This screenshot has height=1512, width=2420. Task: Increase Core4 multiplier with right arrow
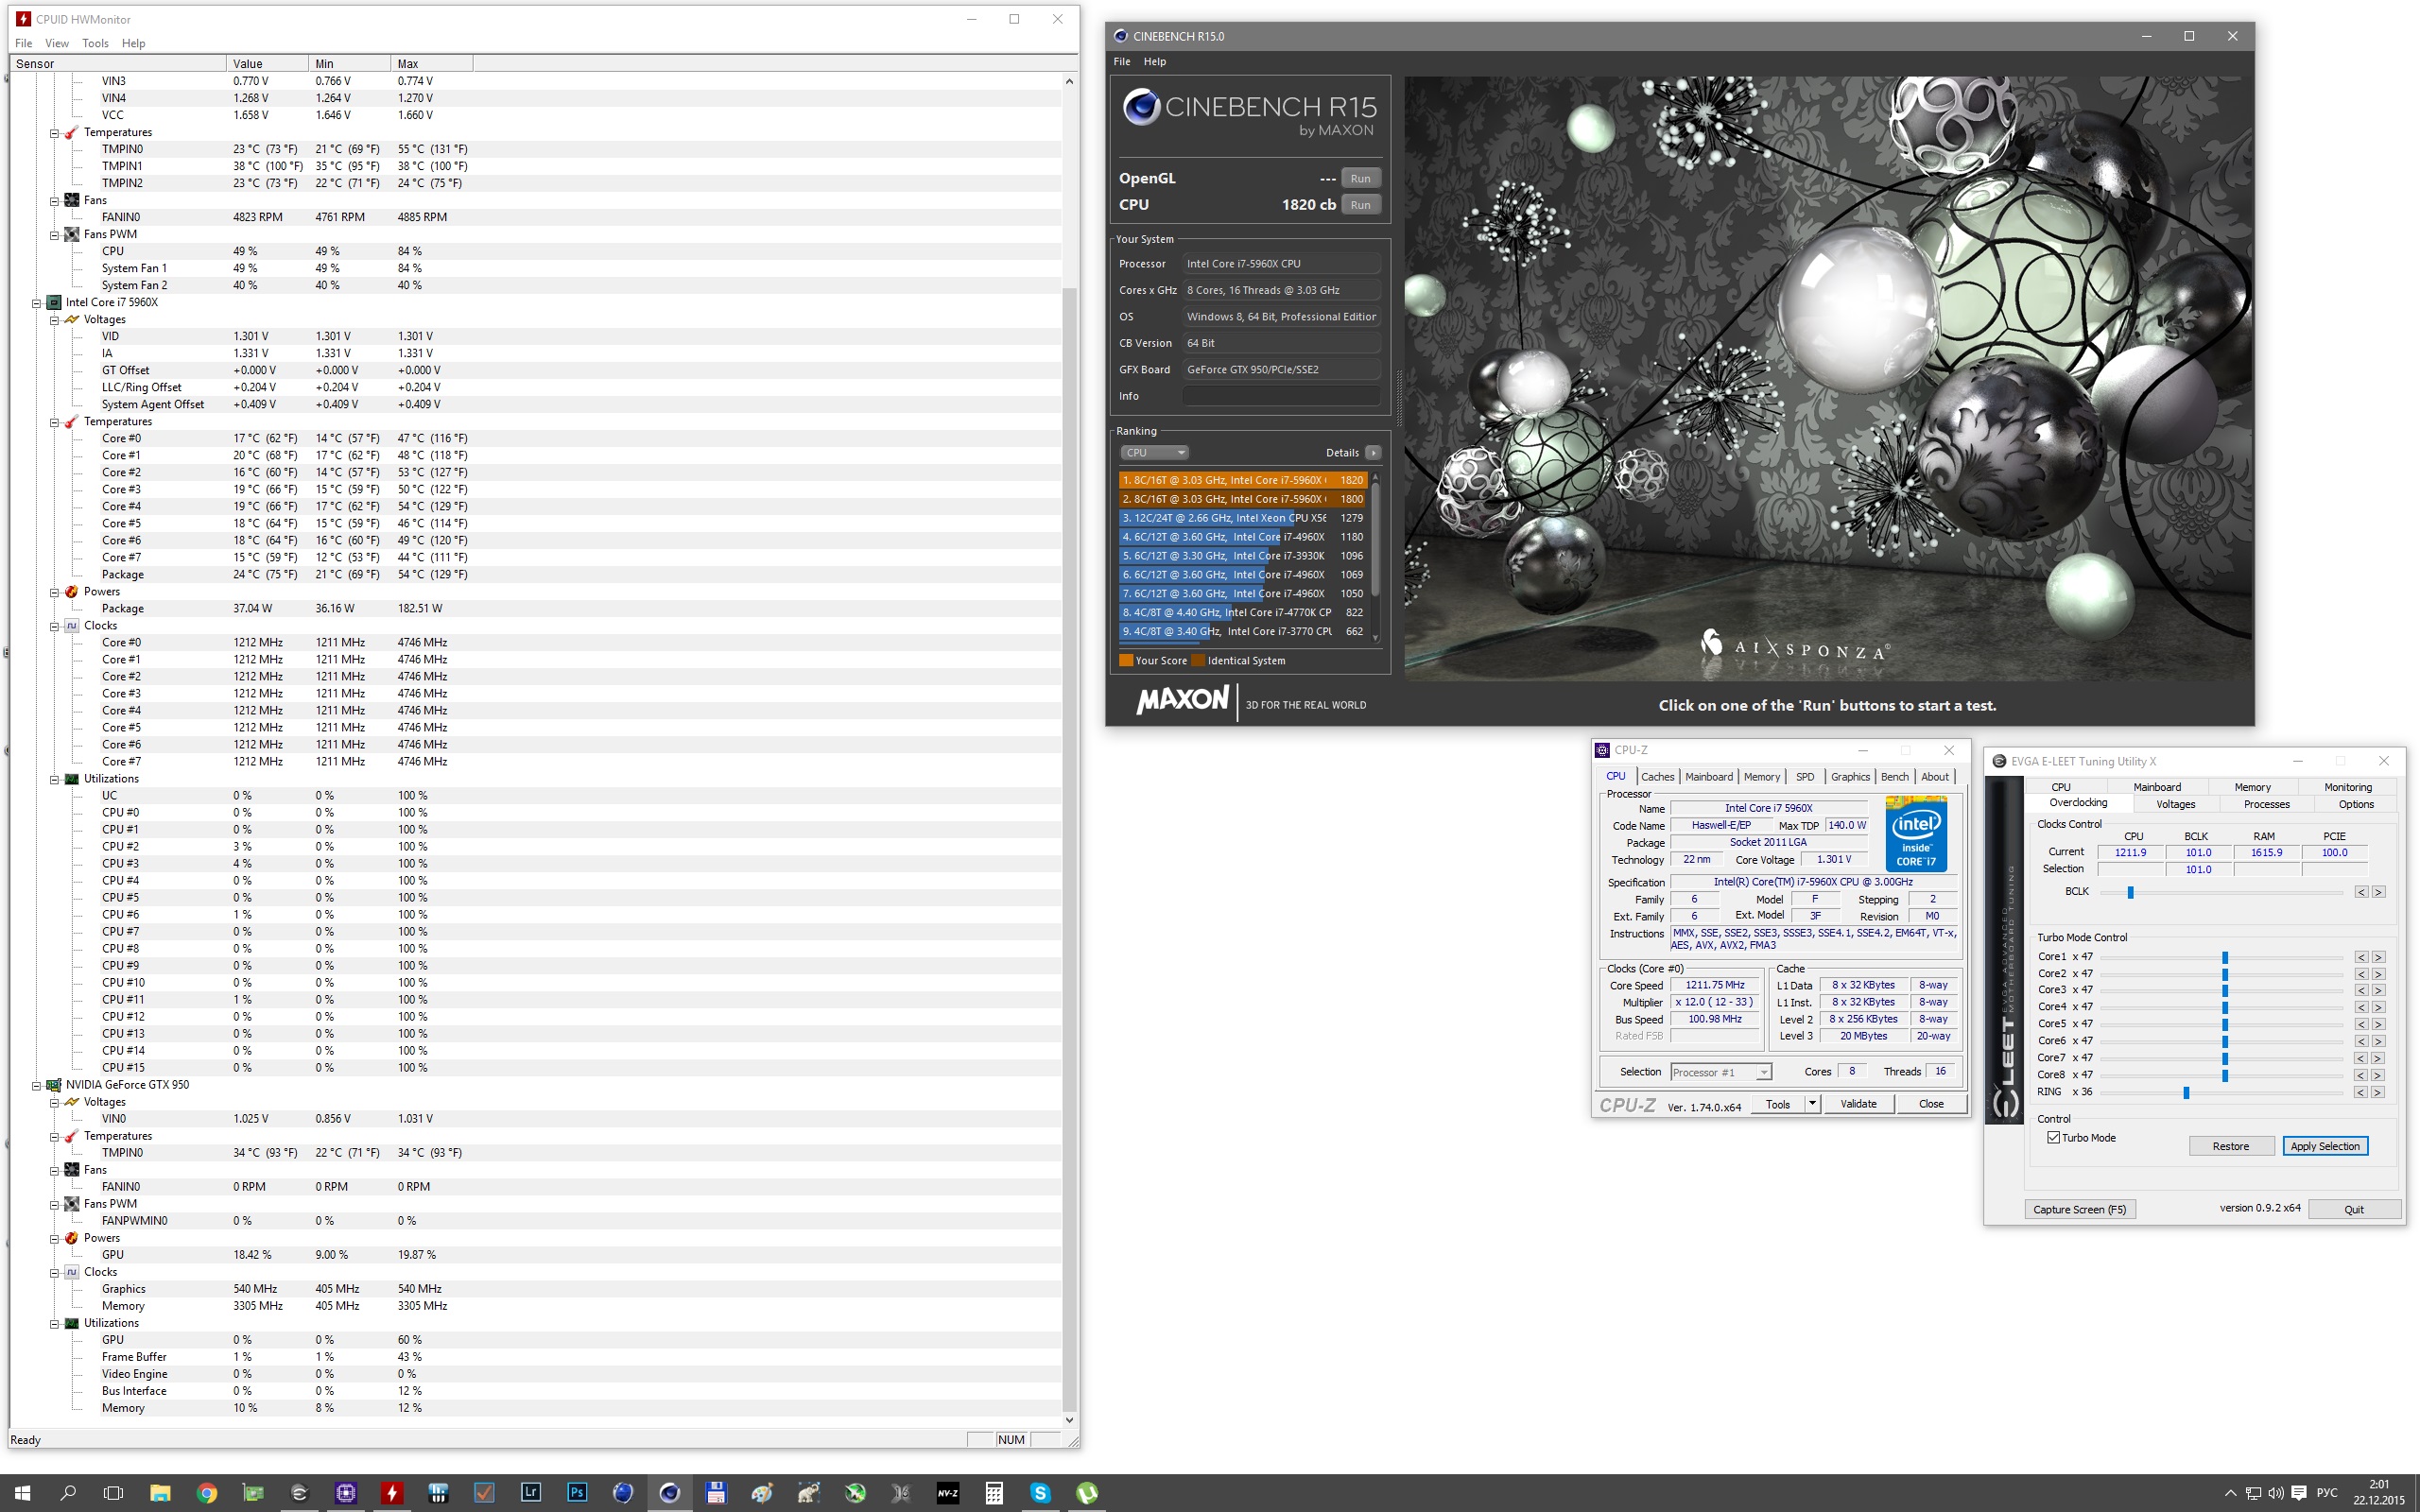tap(2378, 1007)
